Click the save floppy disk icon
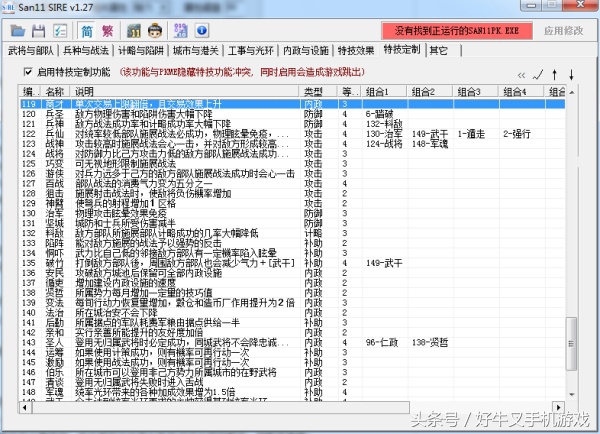 (x=38, y=31)
